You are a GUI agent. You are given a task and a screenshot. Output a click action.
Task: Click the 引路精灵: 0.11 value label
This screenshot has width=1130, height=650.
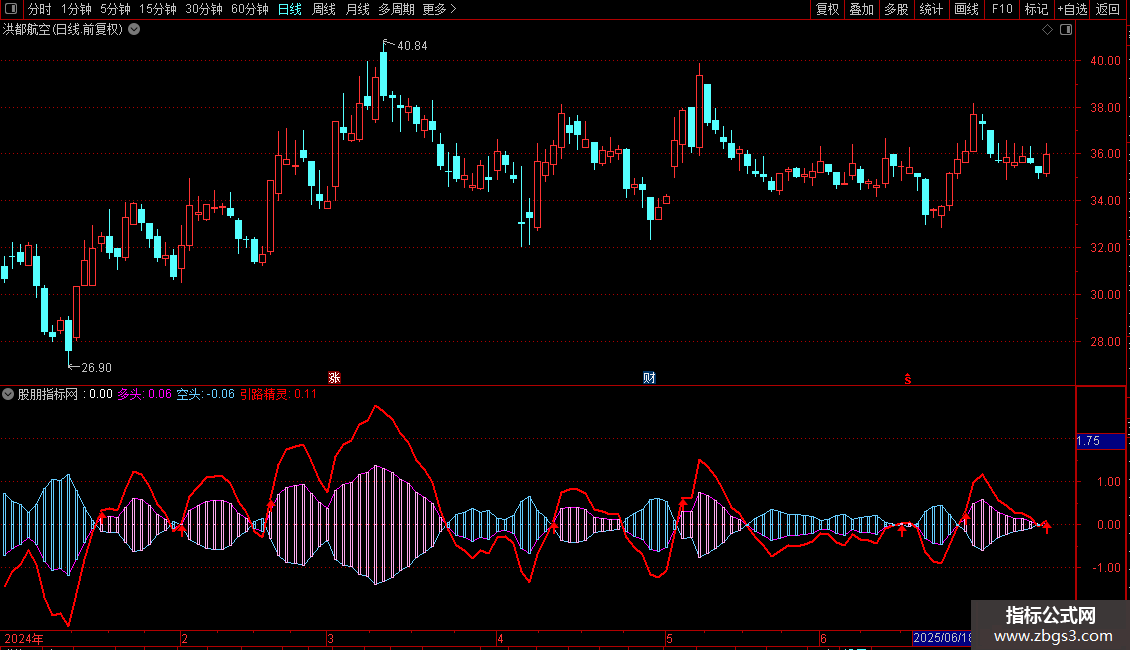pyautogui.click(x=278, y=394)
